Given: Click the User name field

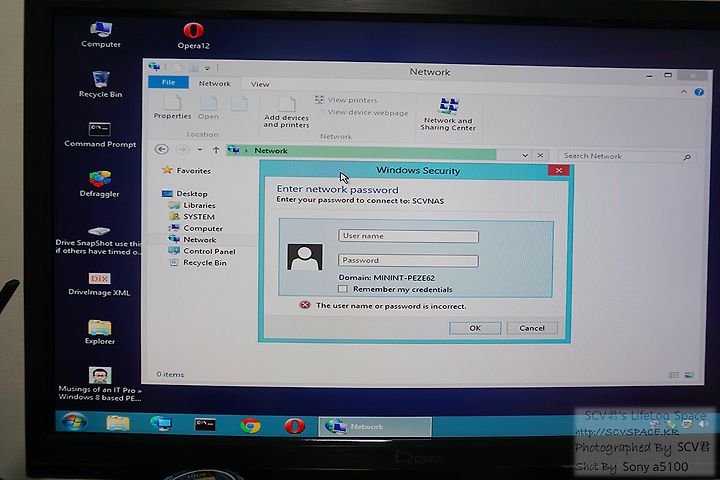Looking at the screenshot, I should pos(408,236).
